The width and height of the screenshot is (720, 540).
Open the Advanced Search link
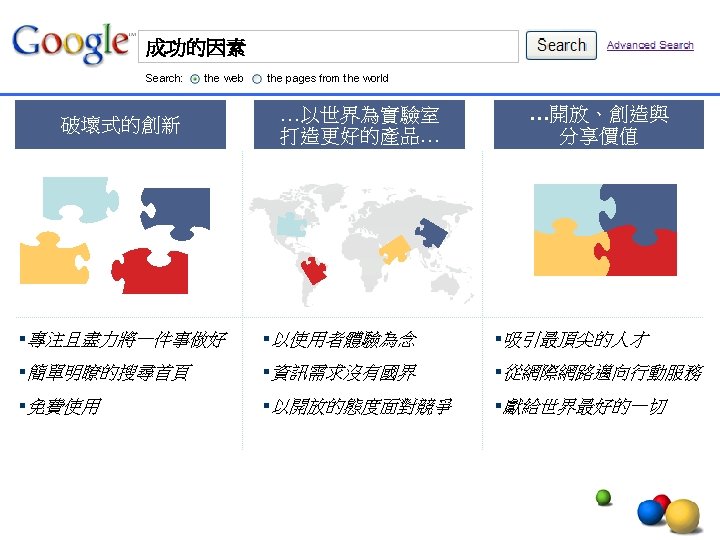[x=650, y=45]
